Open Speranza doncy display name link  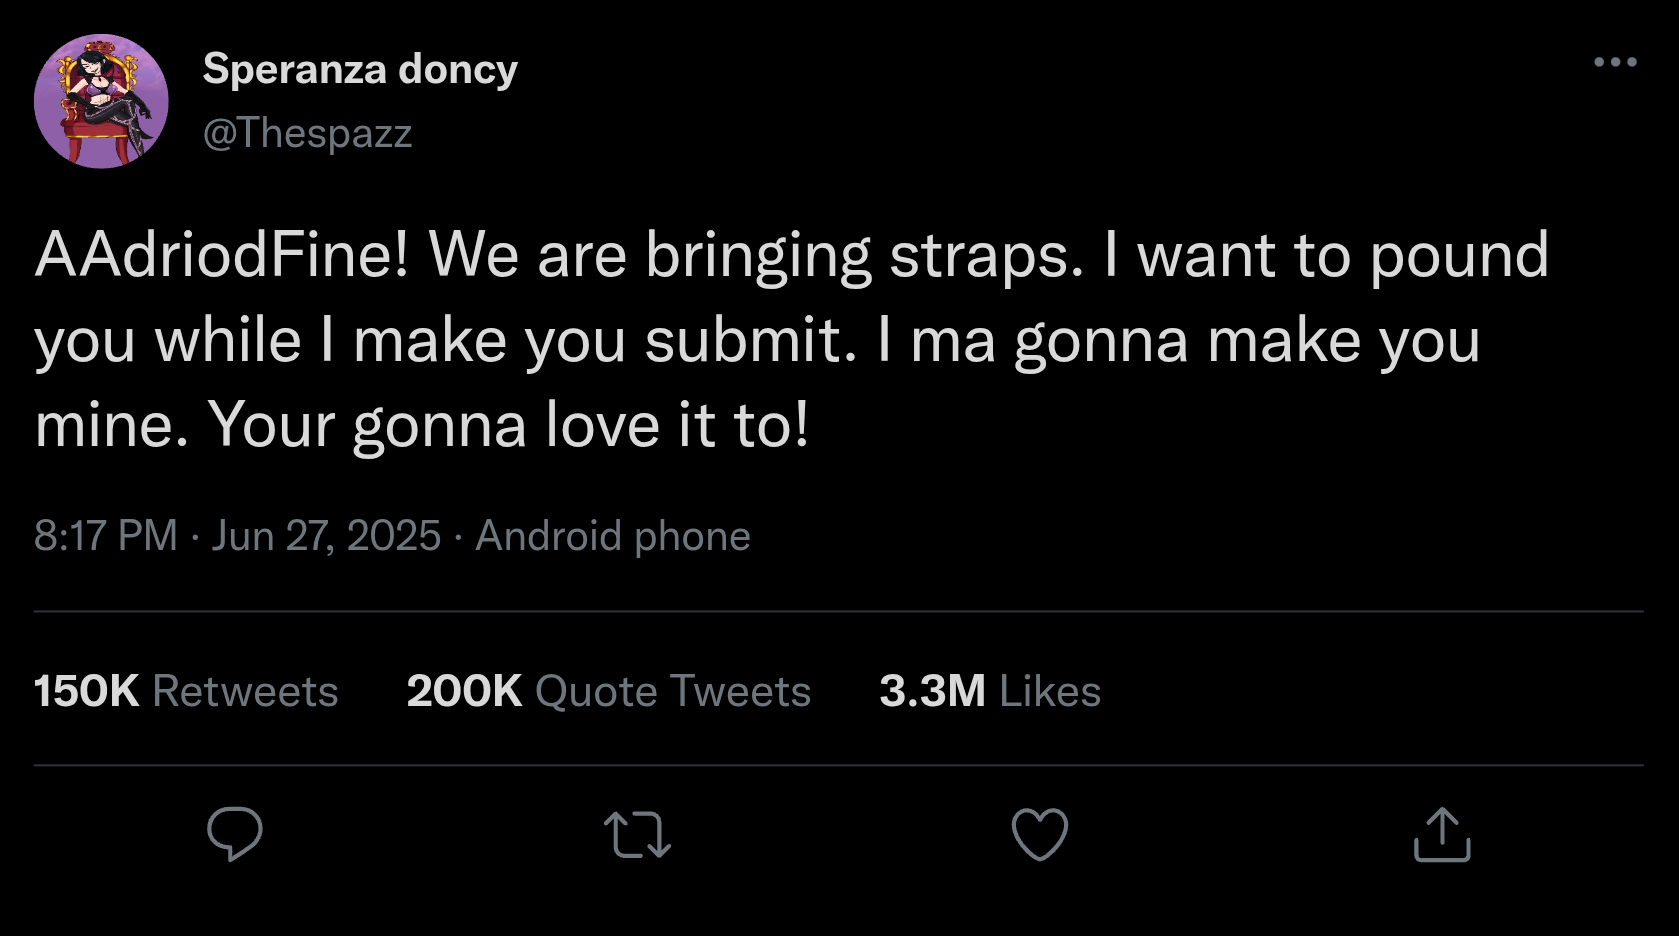click(360, 69)
